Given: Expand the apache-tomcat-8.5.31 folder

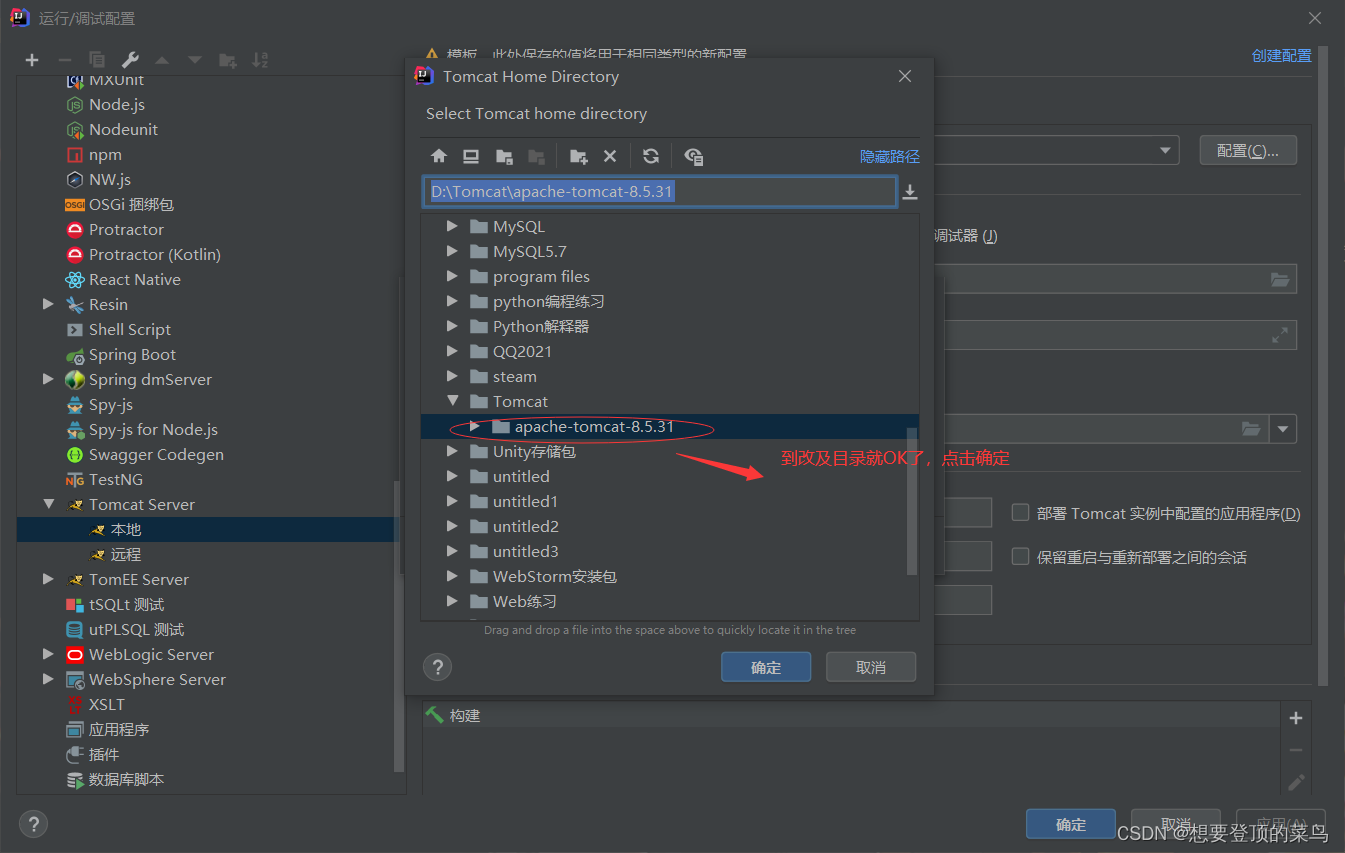Looking at the screenshot, I should pyautogui.click(x=475, y=427).
